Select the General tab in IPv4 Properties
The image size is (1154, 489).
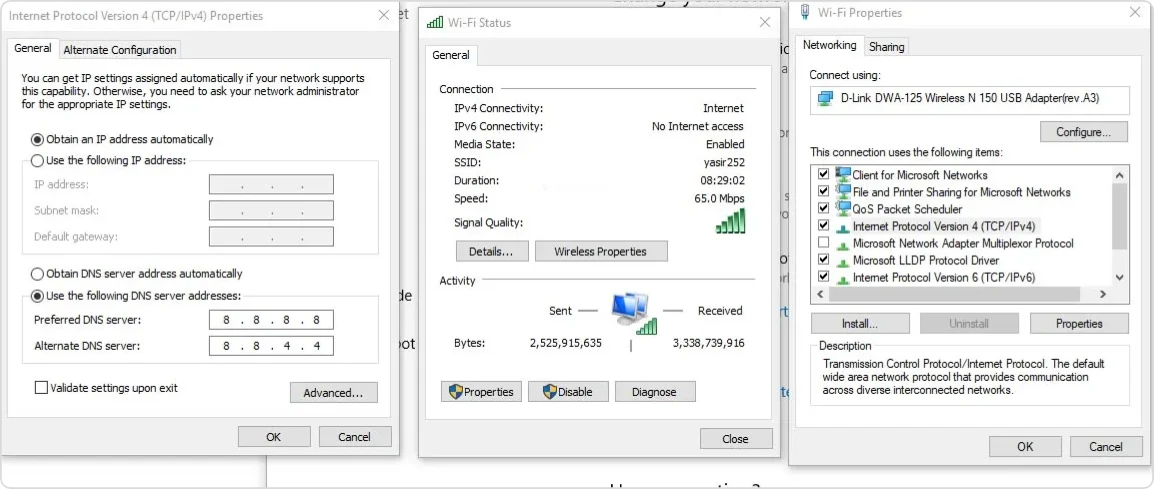[x=33, y=49]
